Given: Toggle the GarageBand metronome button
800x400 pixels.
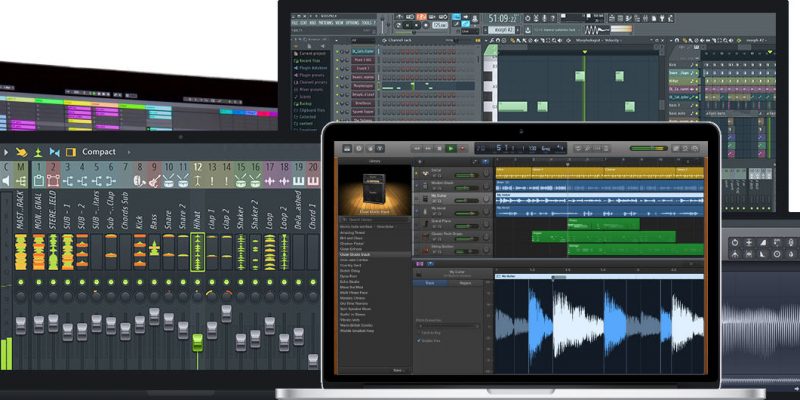Looking at the screenshot, I should pos(606,148).
